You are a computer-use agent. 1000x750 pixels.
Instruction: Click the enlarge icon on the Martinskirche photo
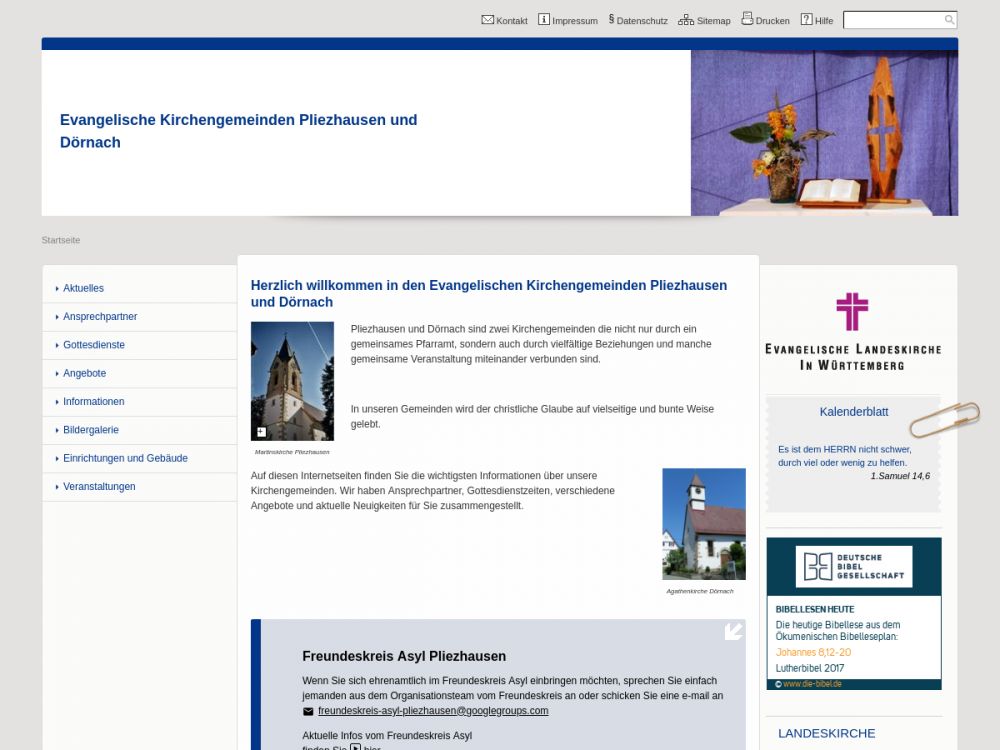262,432
